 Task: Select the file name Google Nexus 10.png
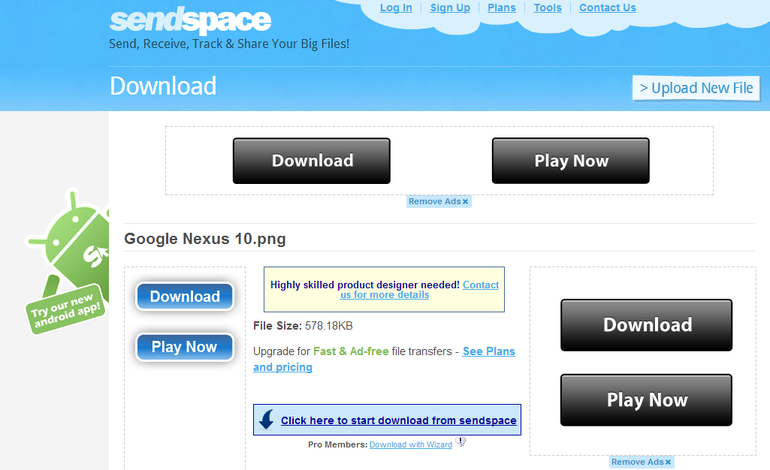coord(205,239)
